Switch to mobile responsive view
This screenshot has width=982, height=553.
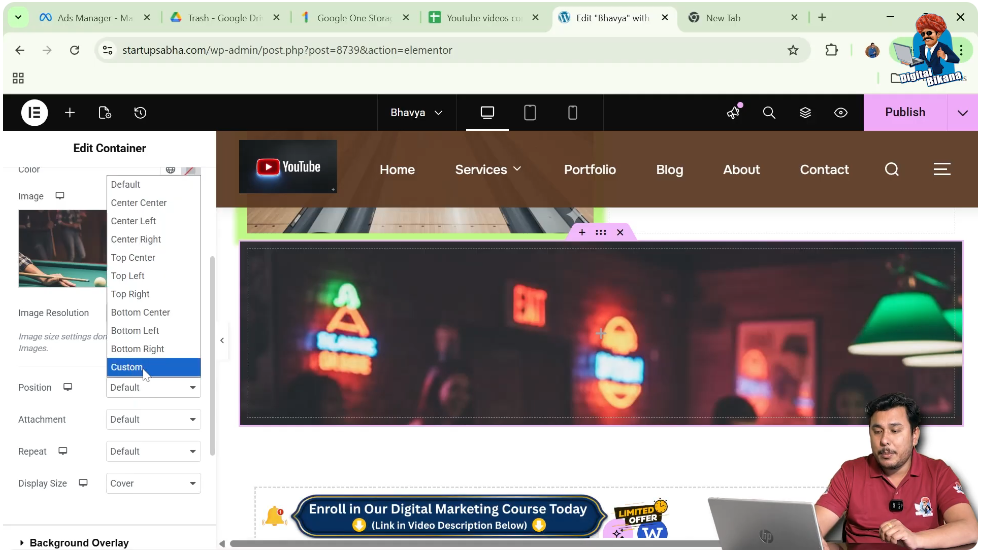tap(573, 113)
